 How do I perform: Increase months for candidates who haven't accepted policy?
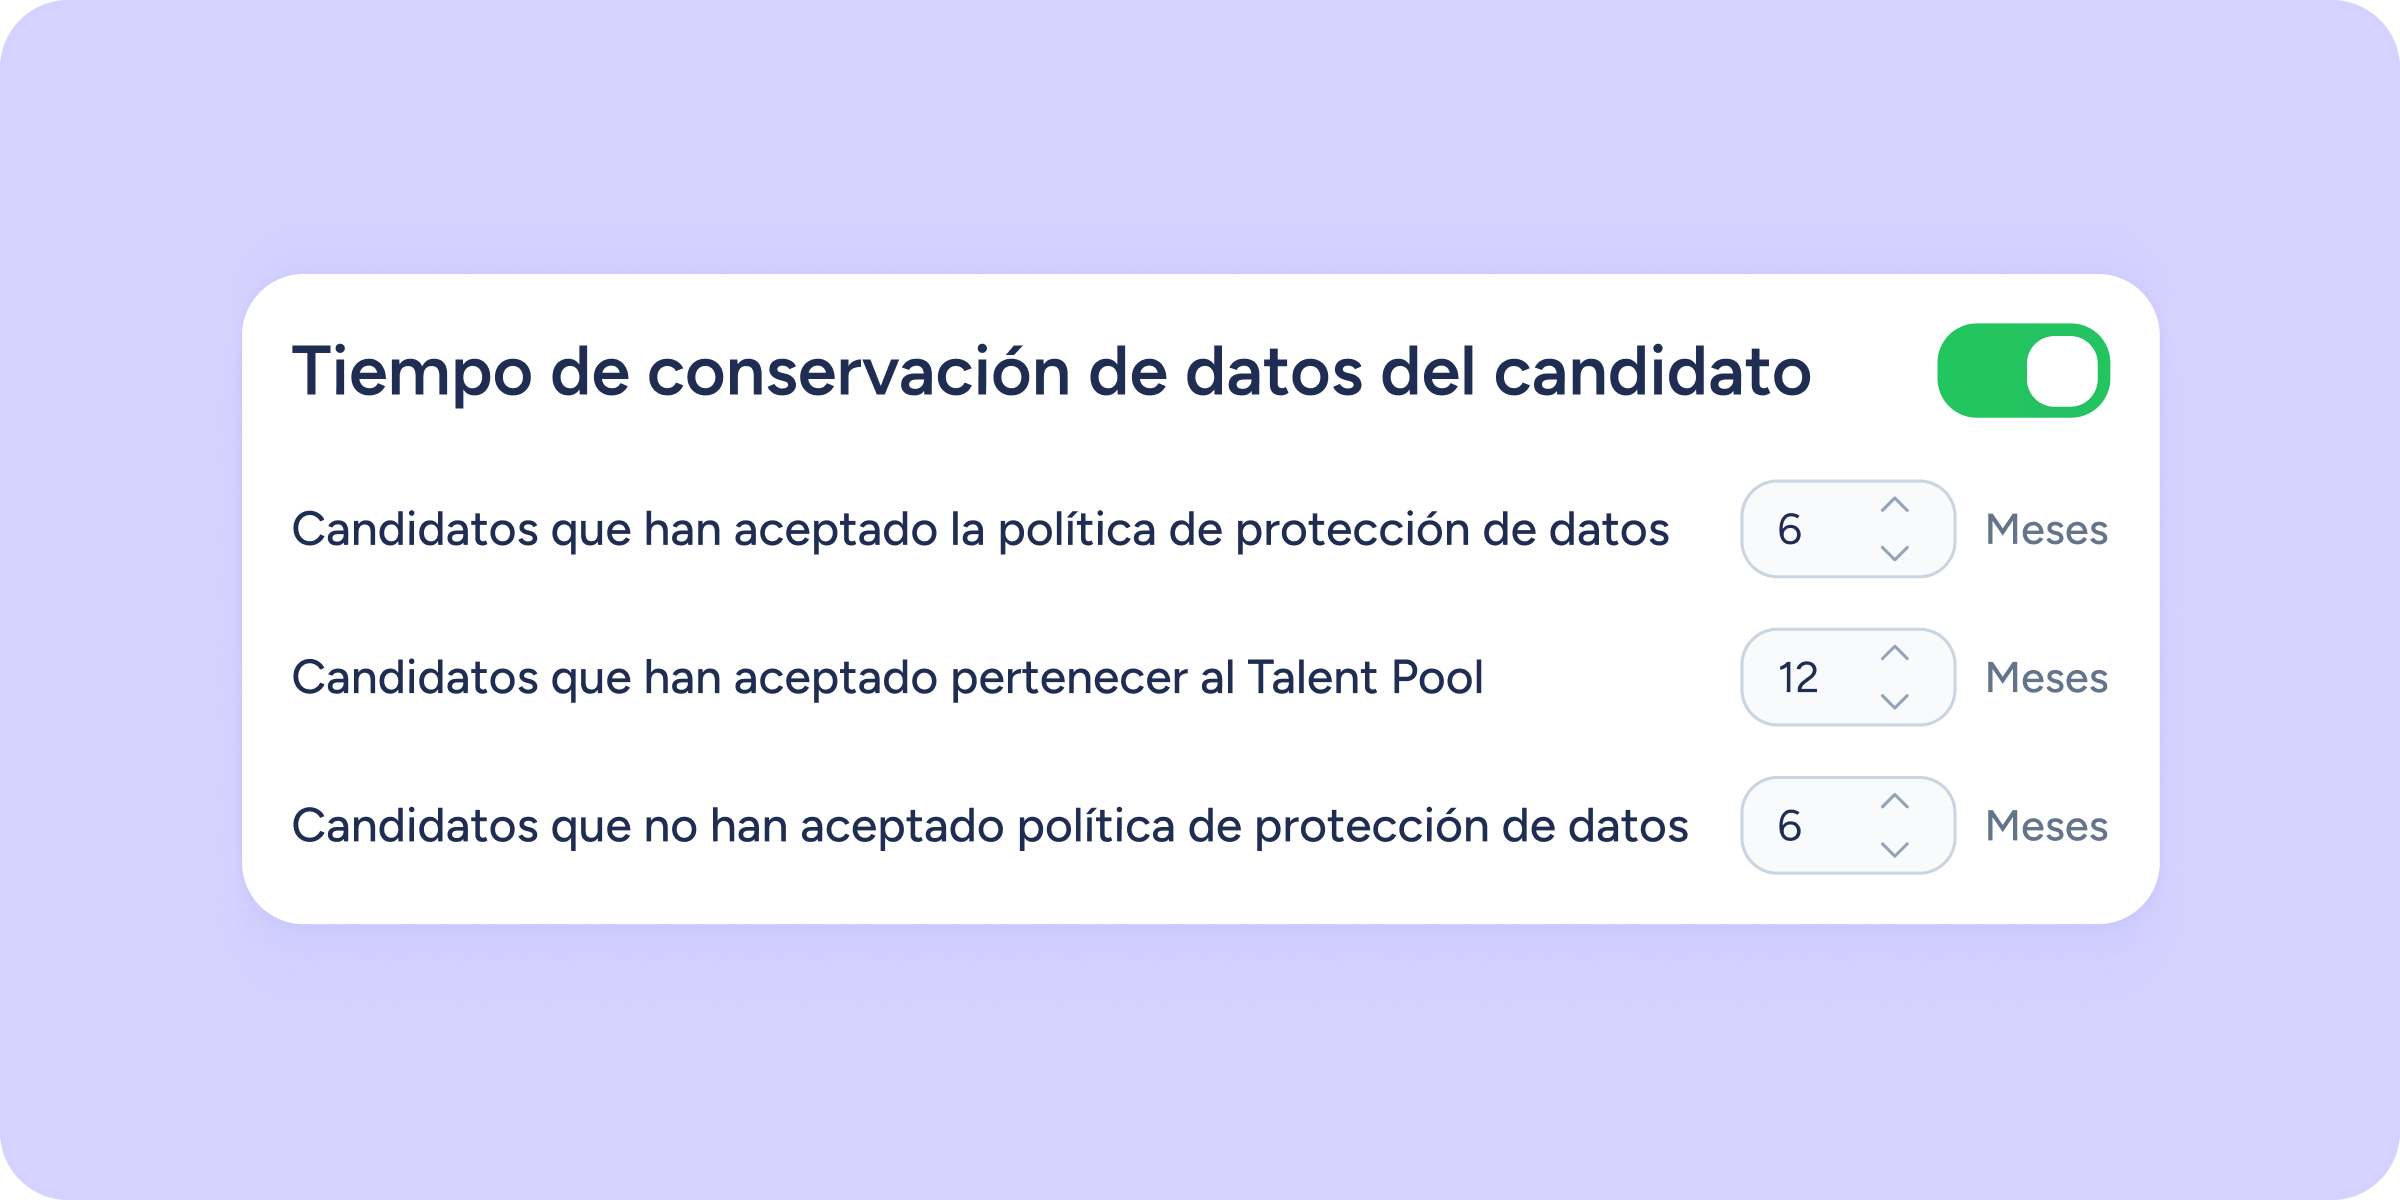tap(1894, 802)
